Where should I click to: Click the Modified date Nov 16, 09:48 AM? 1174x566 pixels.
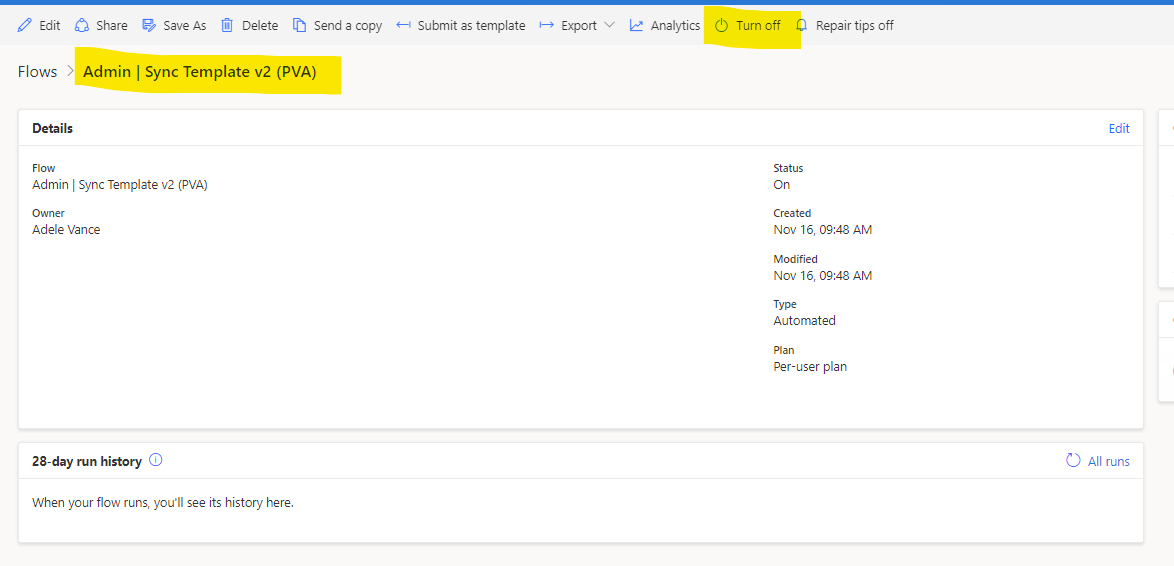coord(823,276)
